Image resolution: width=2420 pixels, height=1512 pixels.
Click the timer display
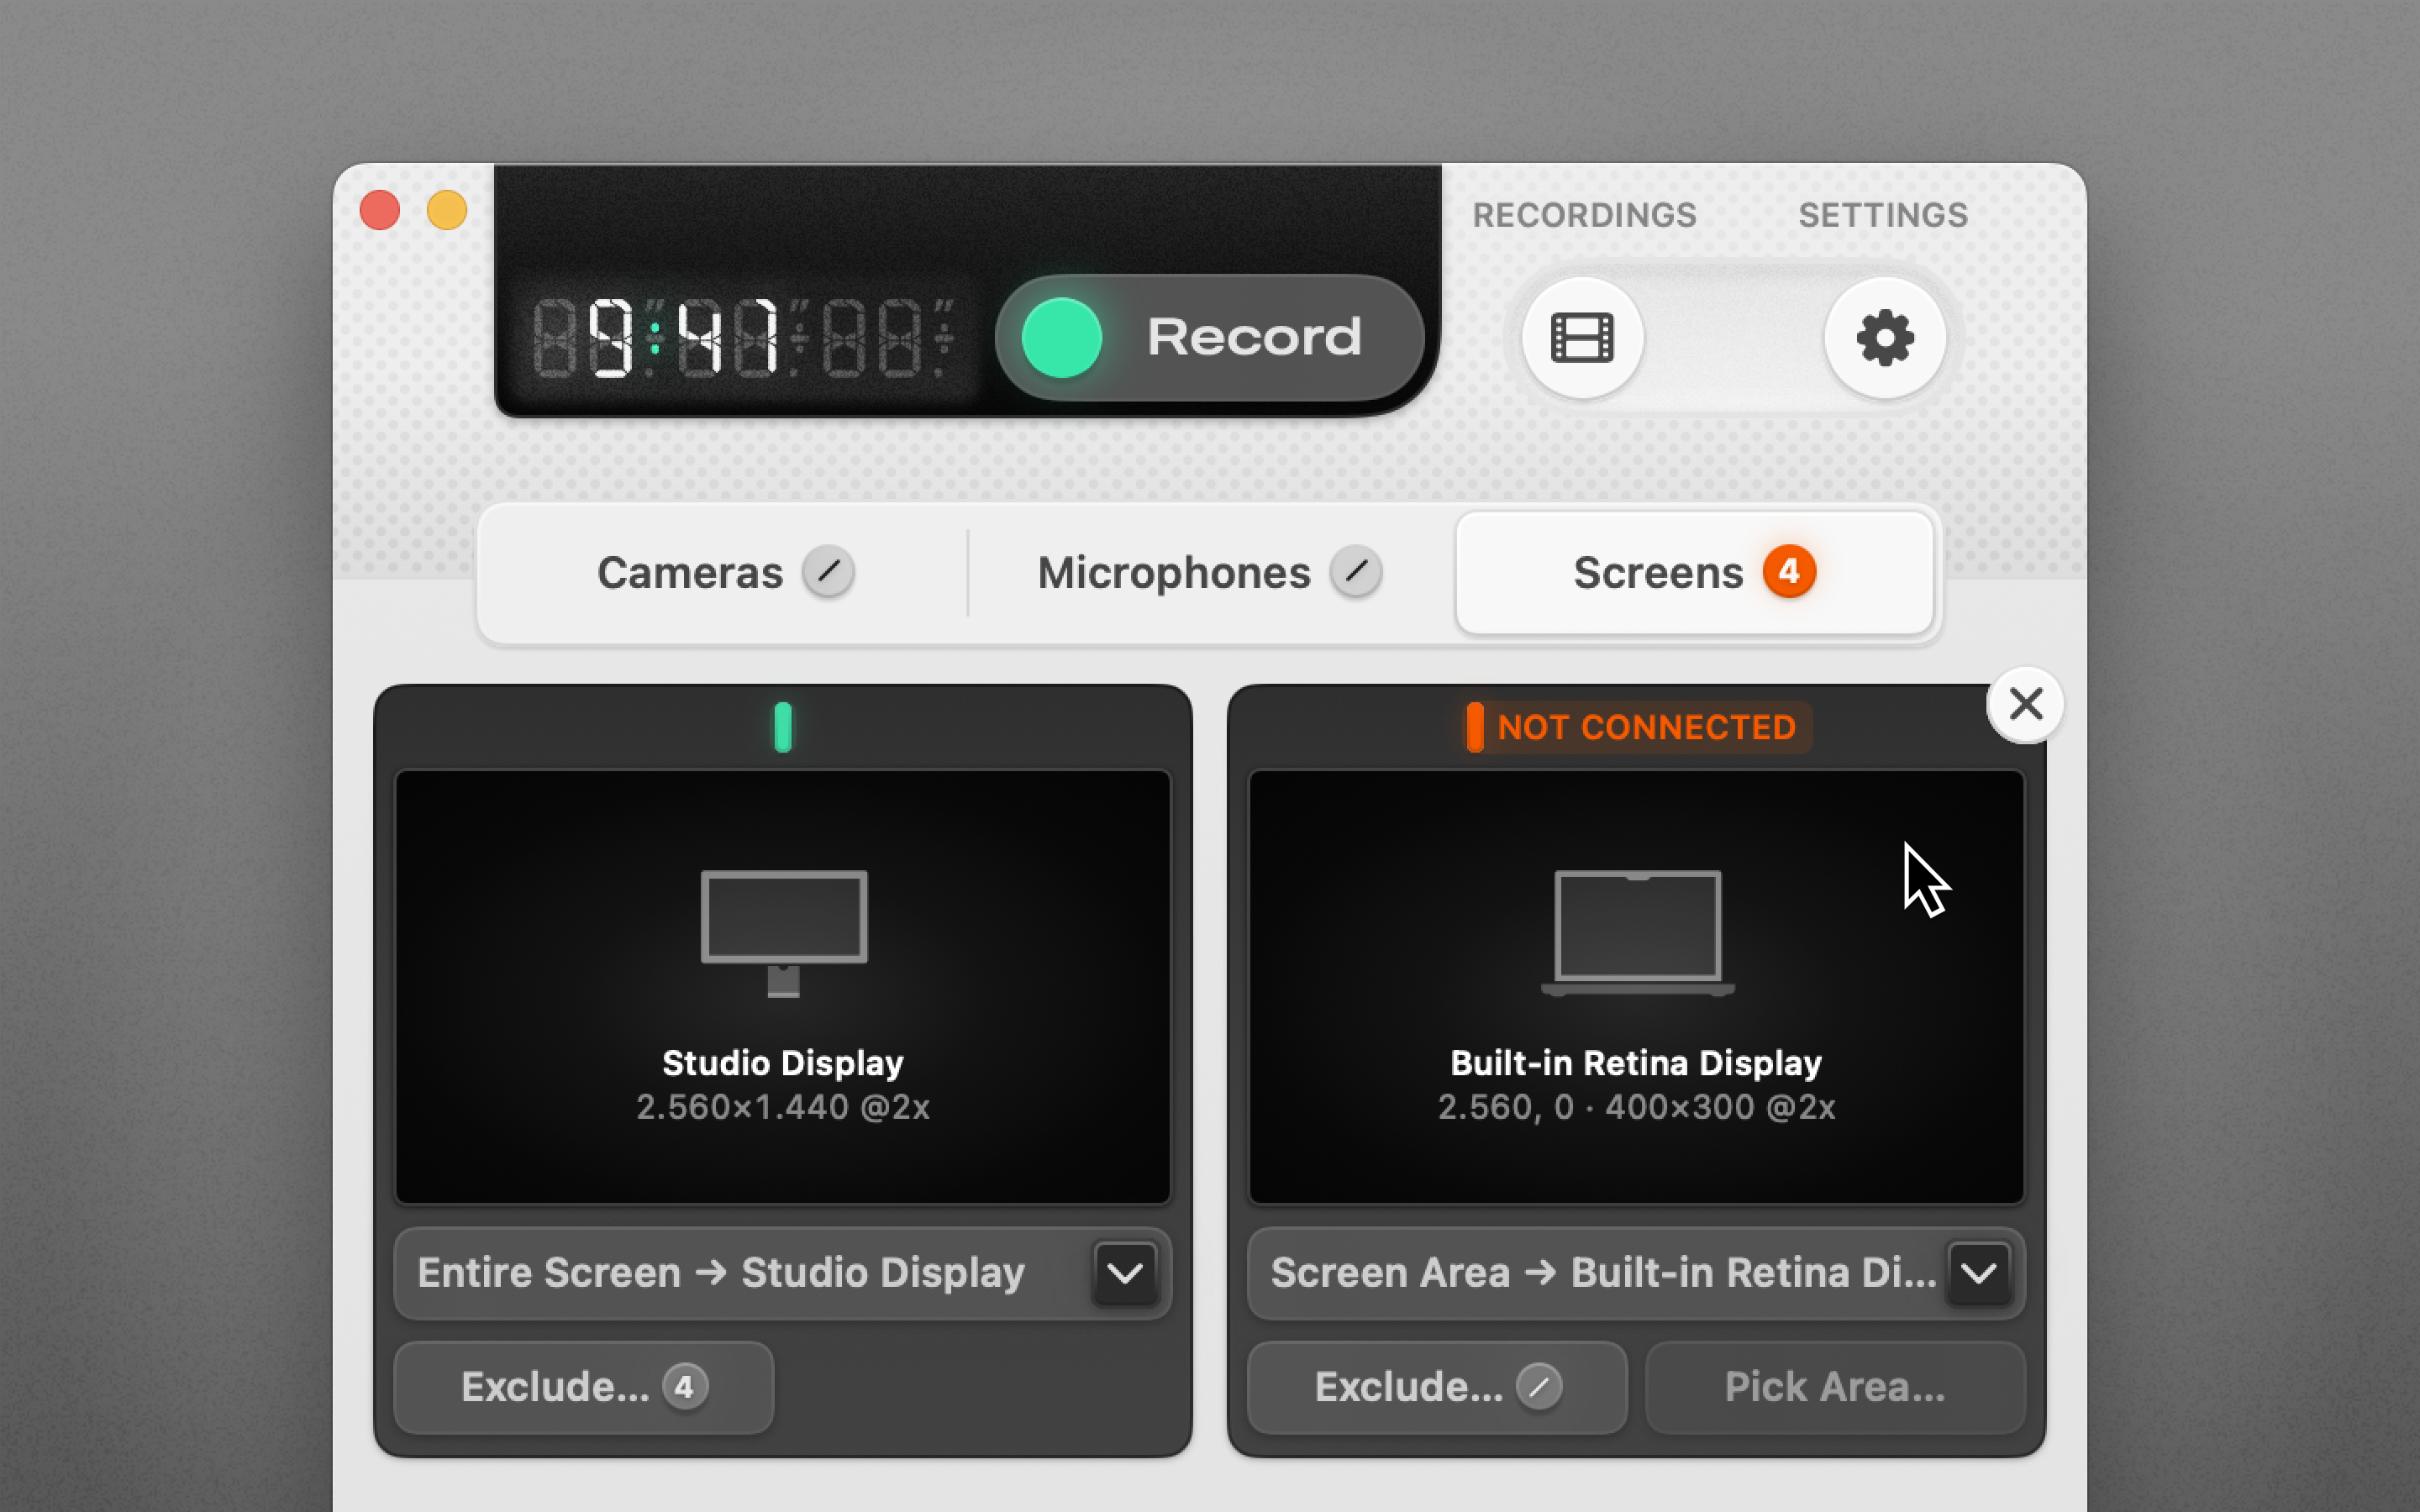tap(740, 338)
